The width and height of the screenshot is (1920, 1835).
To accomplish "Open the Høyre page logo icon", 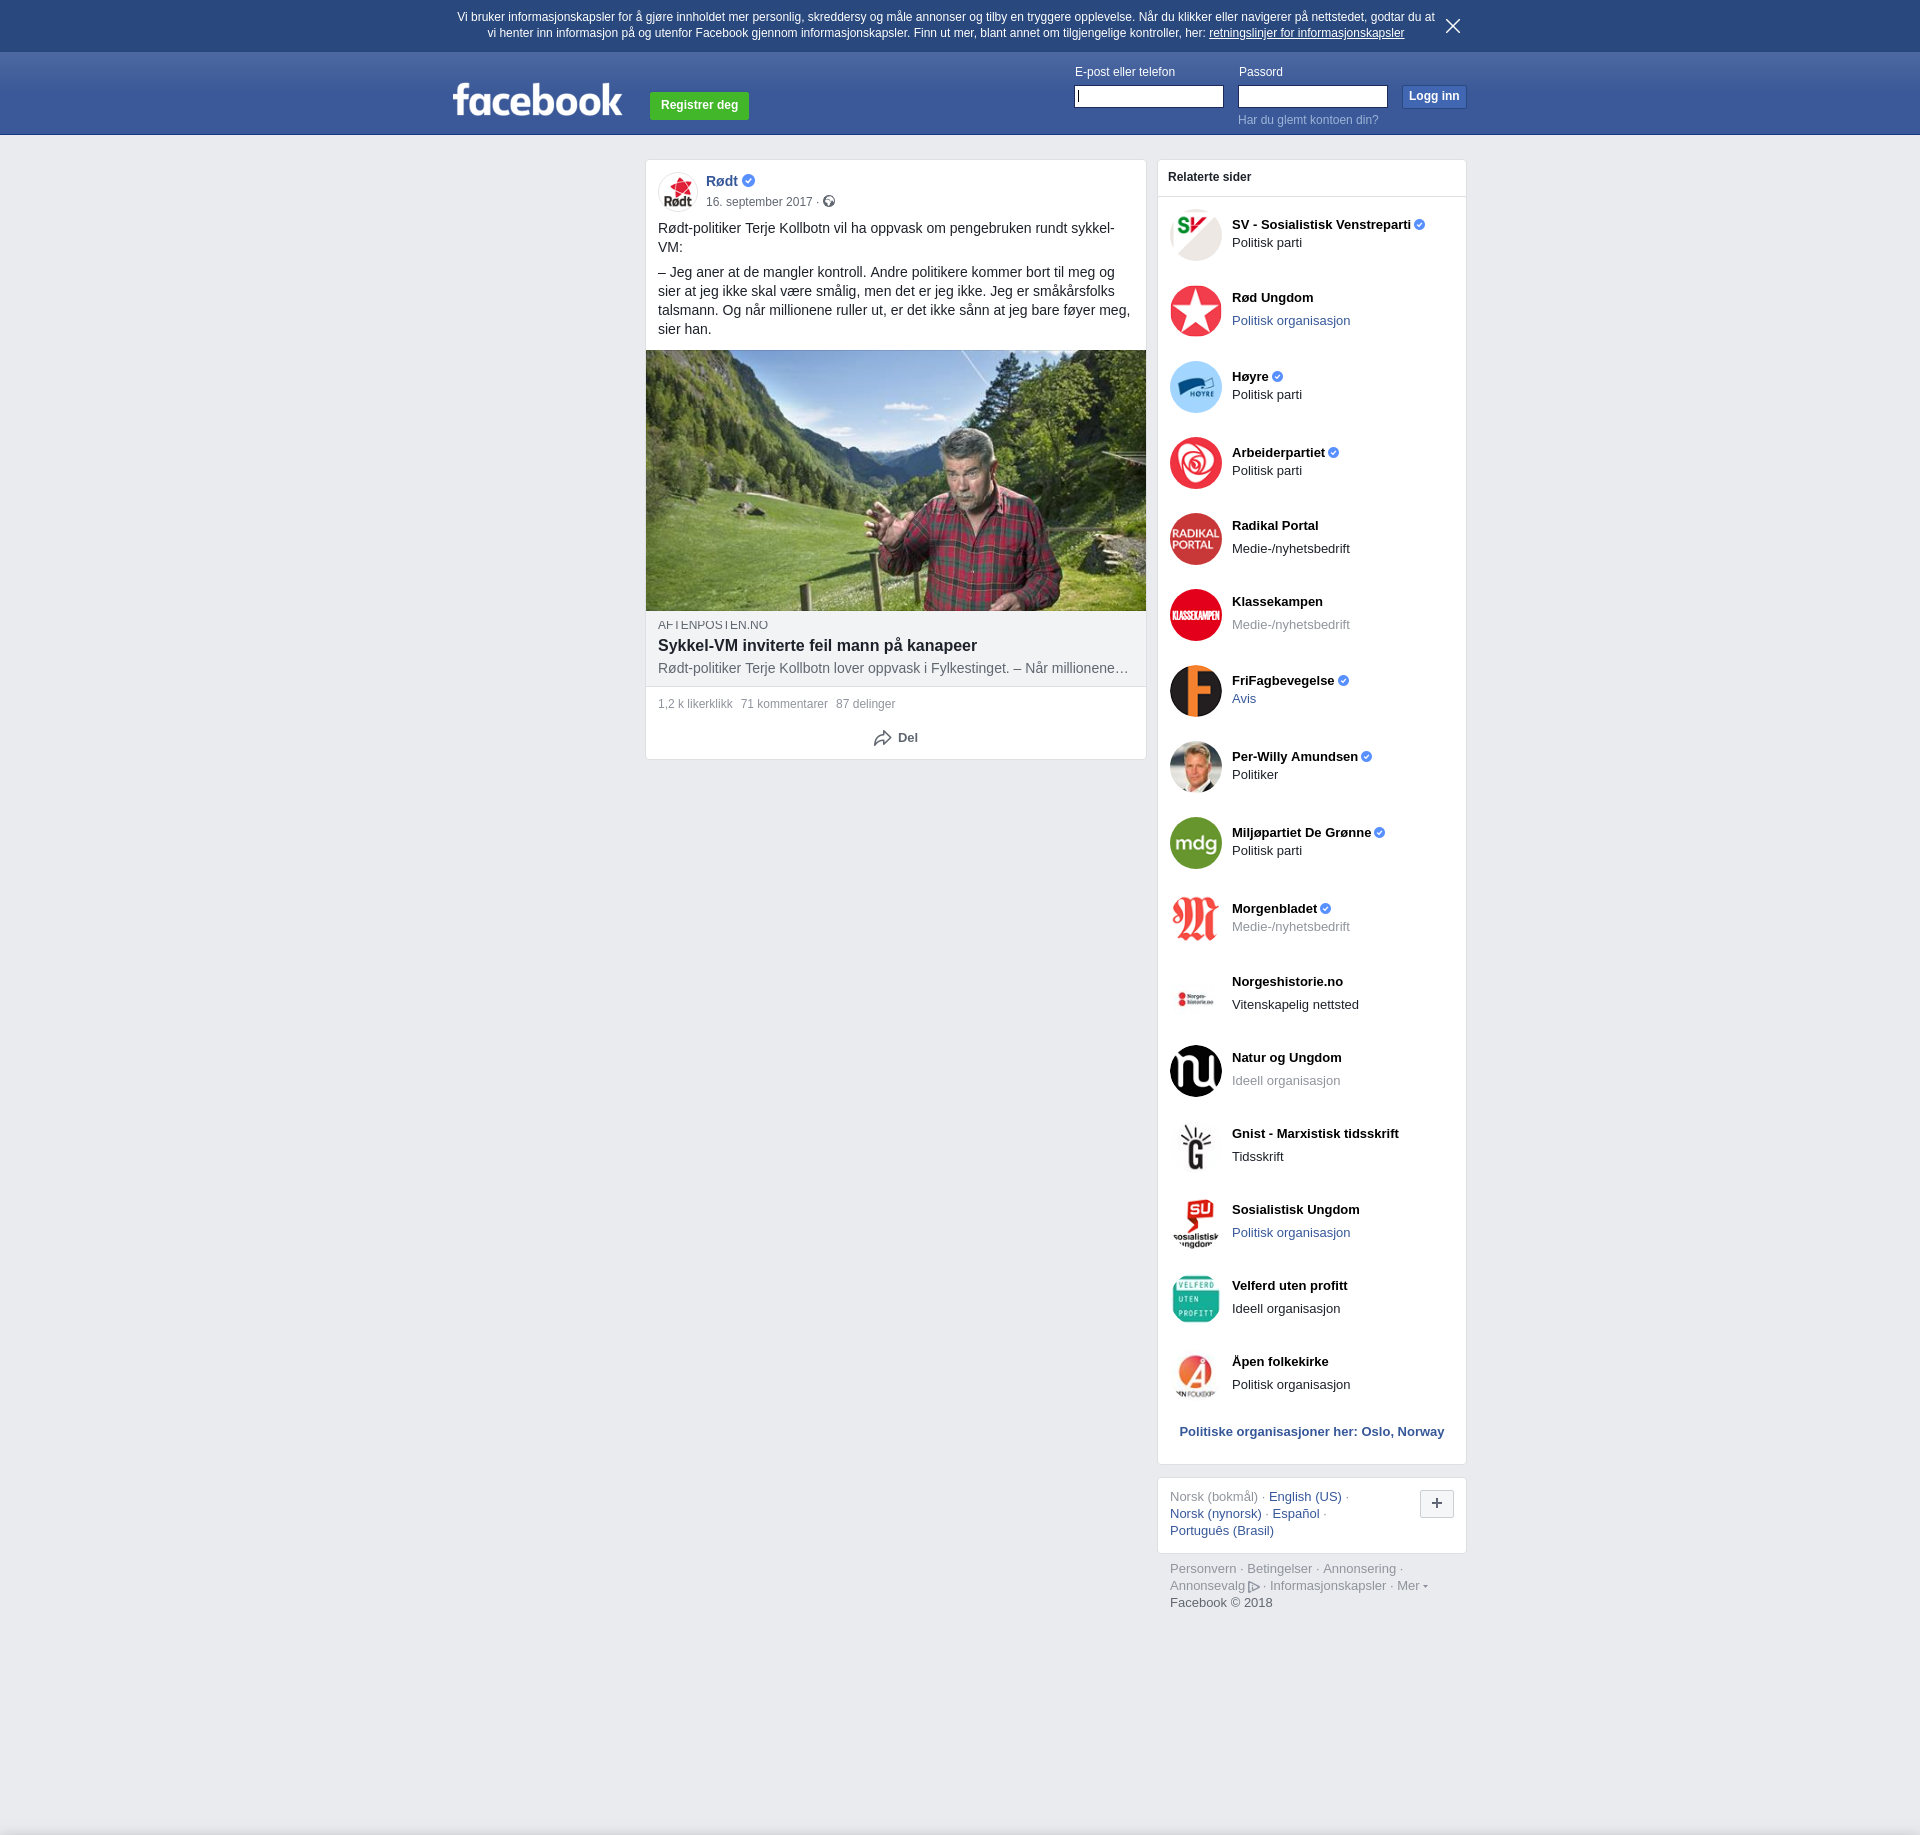I will click(1196, 387).
